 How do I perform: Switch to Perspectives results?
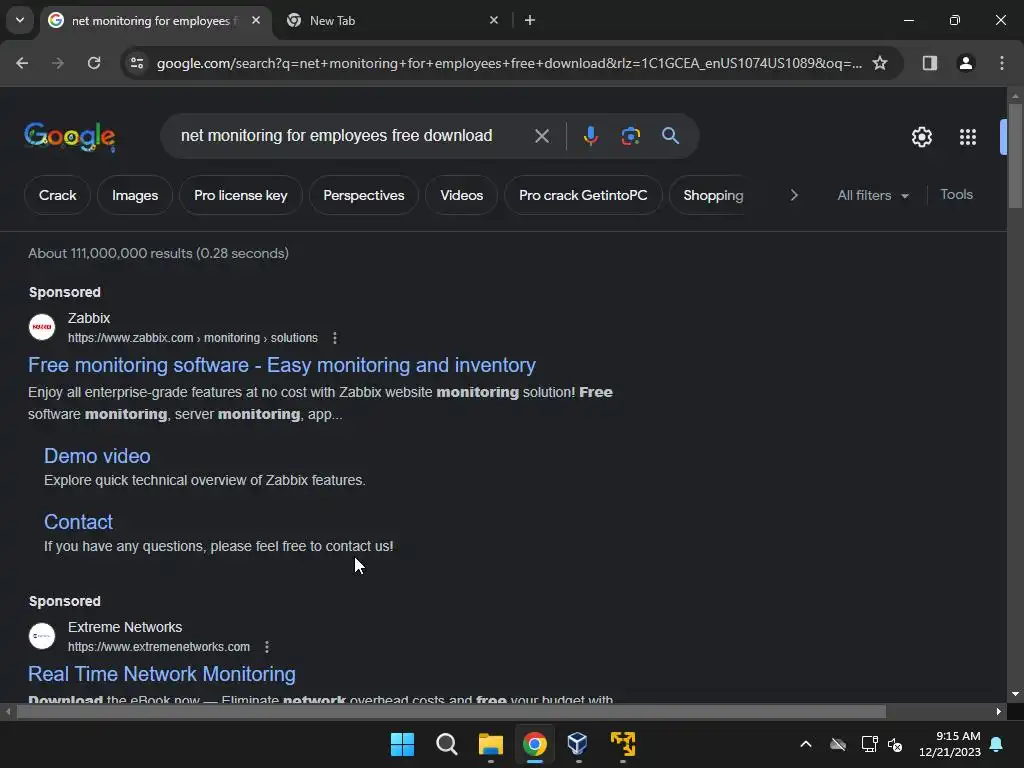click(364, 195)
